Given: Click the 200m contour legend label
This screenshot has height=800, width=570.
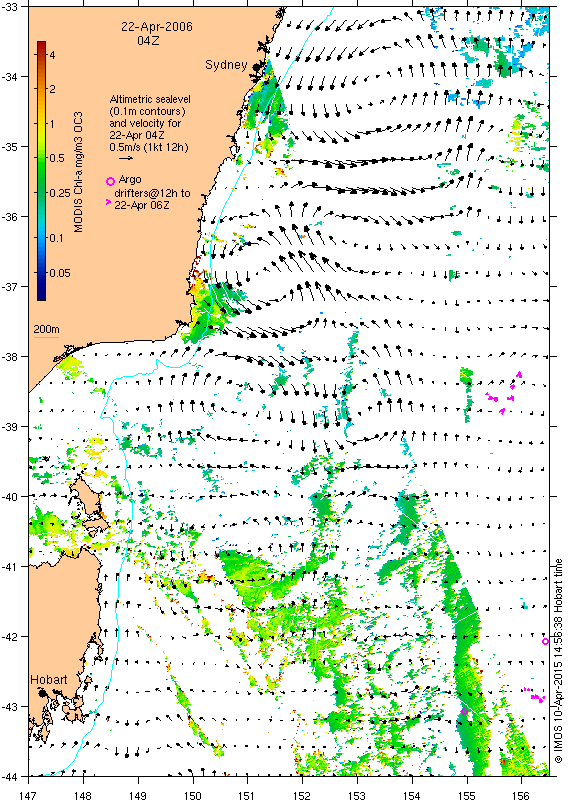Looking at the screenshot, I should click(46, 329).
